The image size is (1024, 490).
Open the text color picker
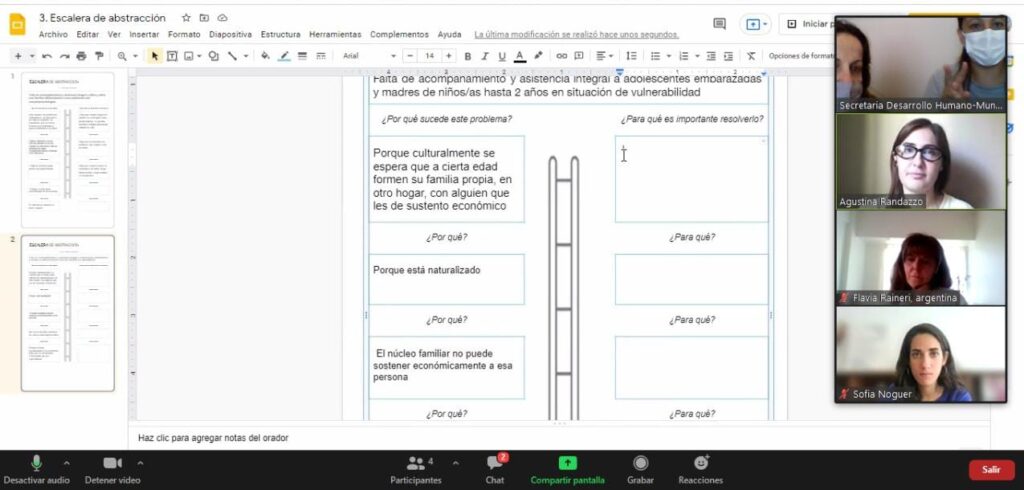(x=519, y=56)
